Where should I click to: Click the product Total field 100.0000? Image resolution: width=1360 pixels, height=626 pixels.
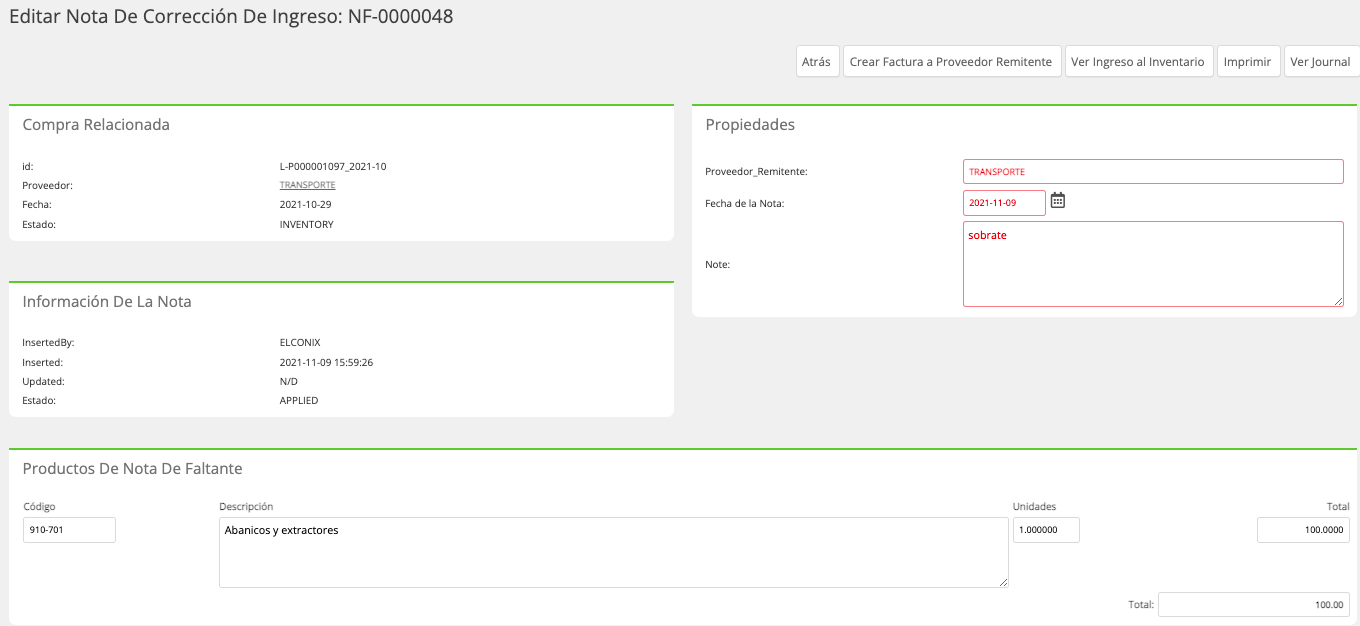pos(1303,530)
